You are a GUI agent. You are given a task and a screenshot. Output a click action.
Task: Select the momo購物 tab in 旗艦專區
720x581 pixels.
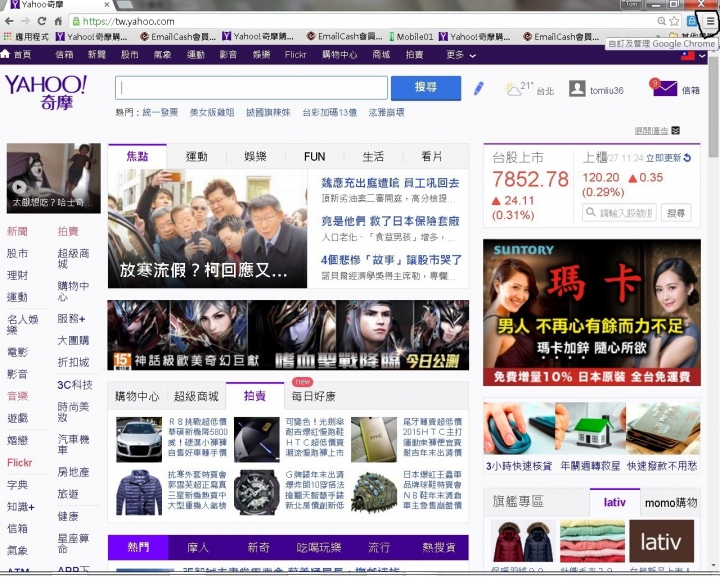point(671,503)
